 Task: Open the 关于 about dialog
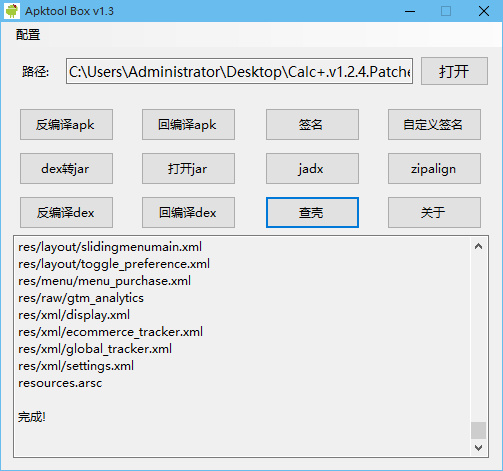point(434,213)
